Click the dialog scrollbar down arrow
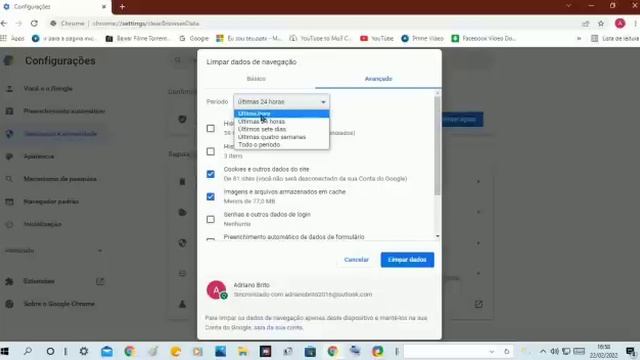 [438, 236]
